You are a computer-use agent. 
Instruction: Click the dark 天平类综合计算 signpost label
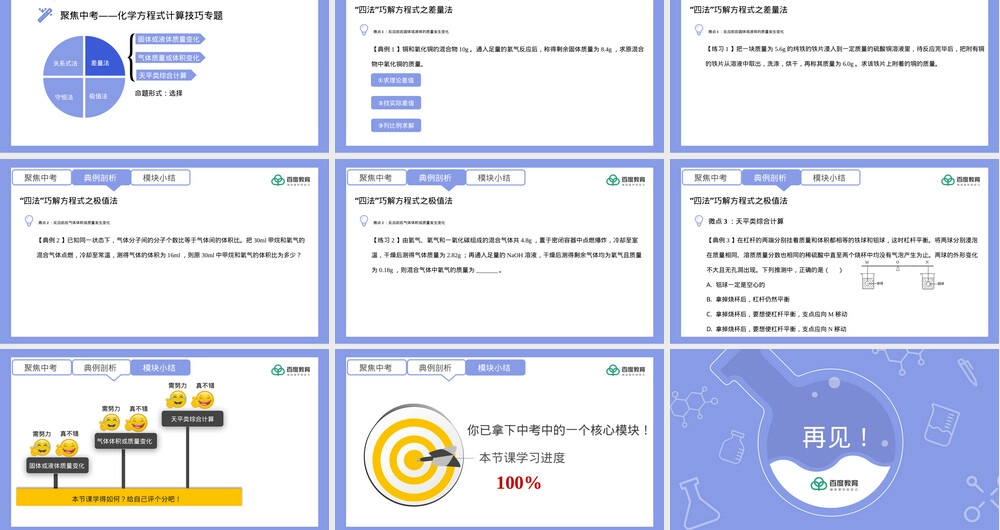[x=192, y=419]
